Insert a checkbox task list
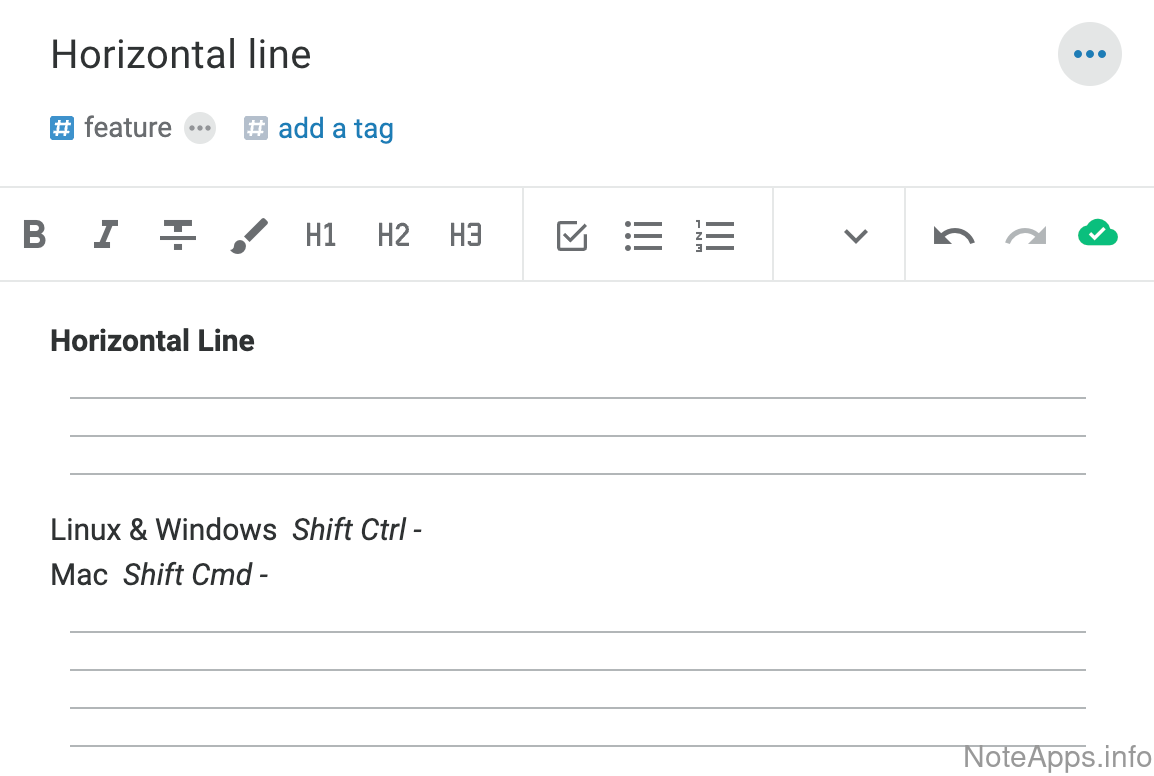 571,235
